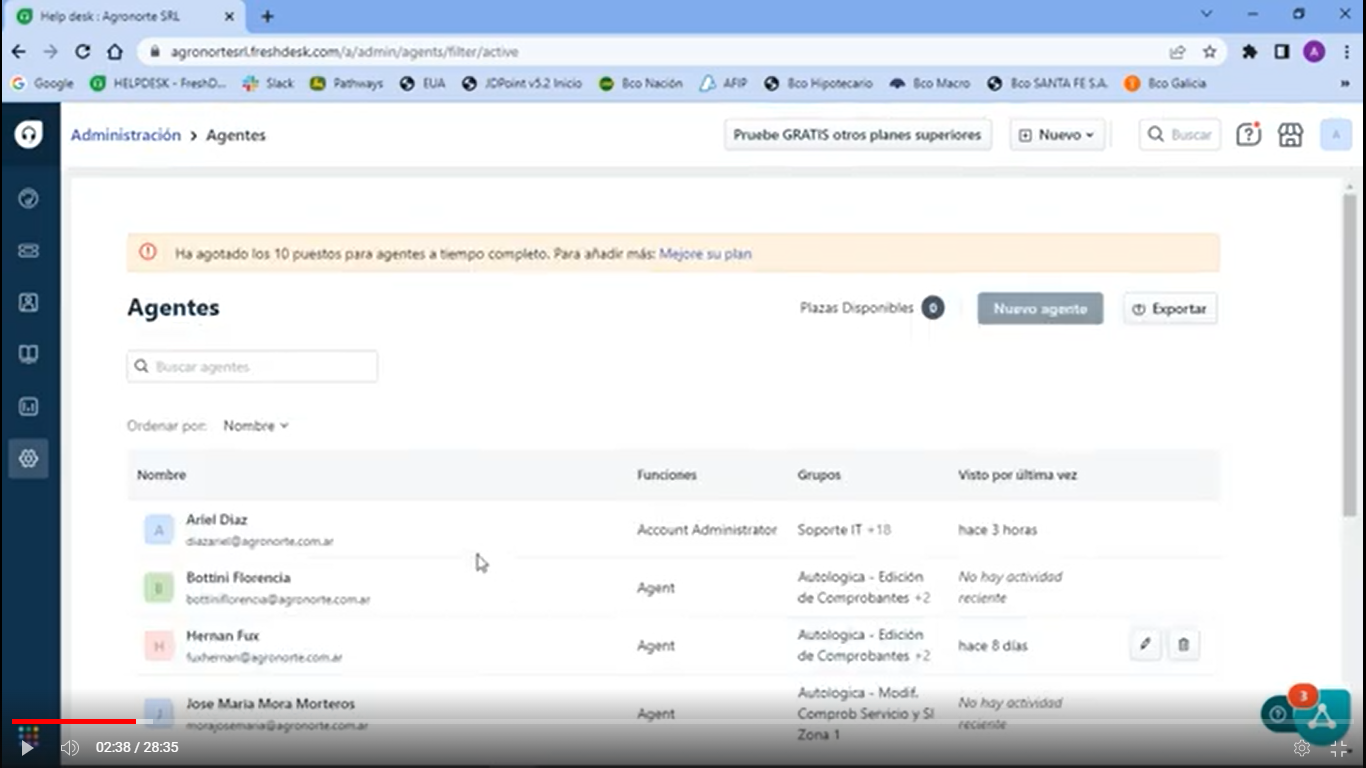Image resolution: width=1366 pixels, height=768 pixels.
Task: Mute the video with the speaker icon
Action: (69, 747)
